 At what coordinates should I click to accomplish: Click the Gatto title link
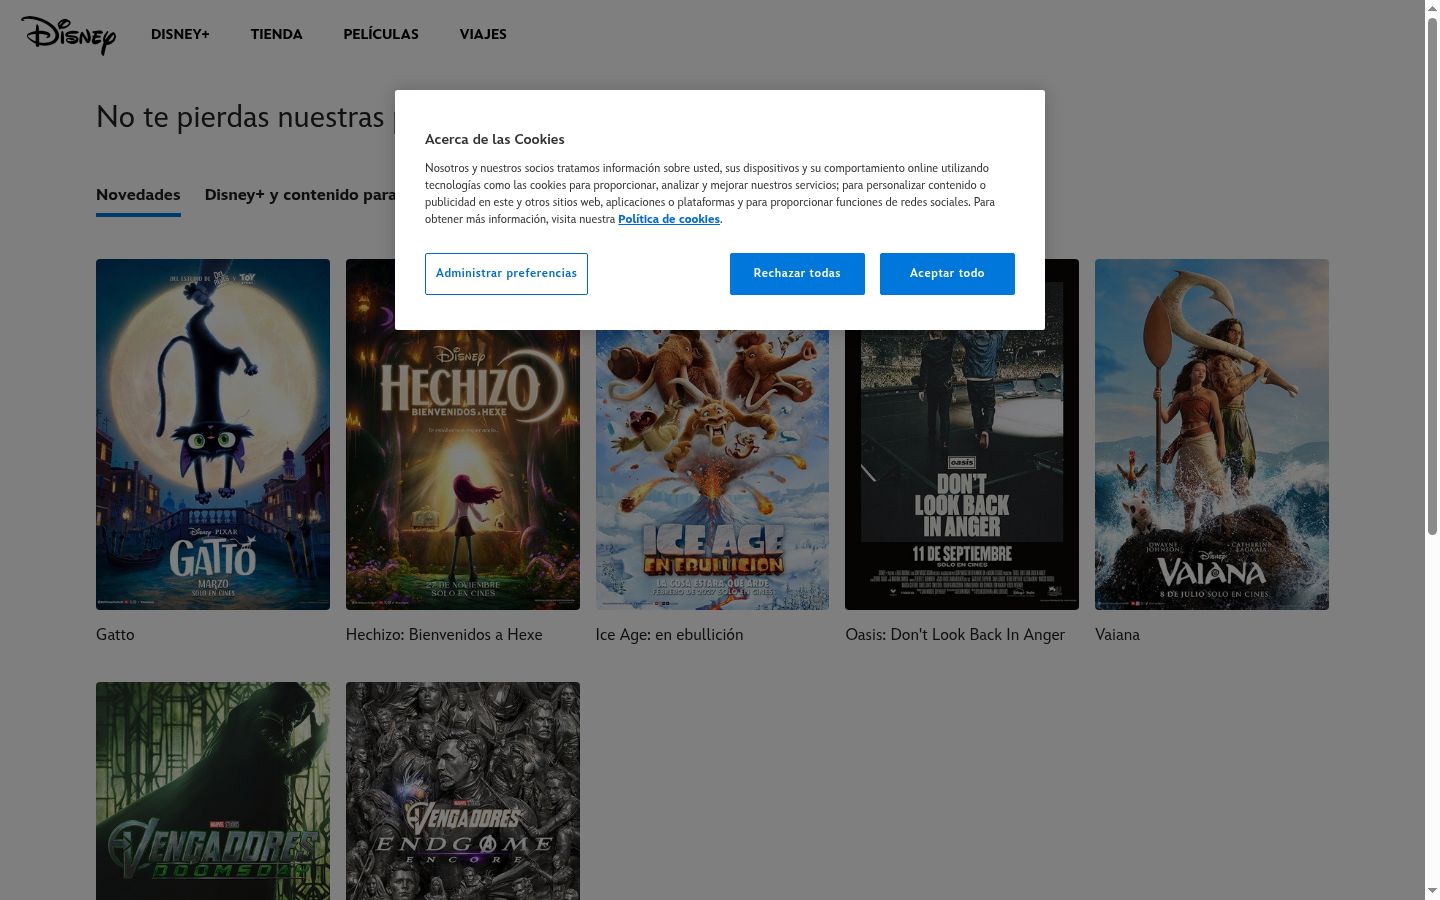[x=115, y=635]
